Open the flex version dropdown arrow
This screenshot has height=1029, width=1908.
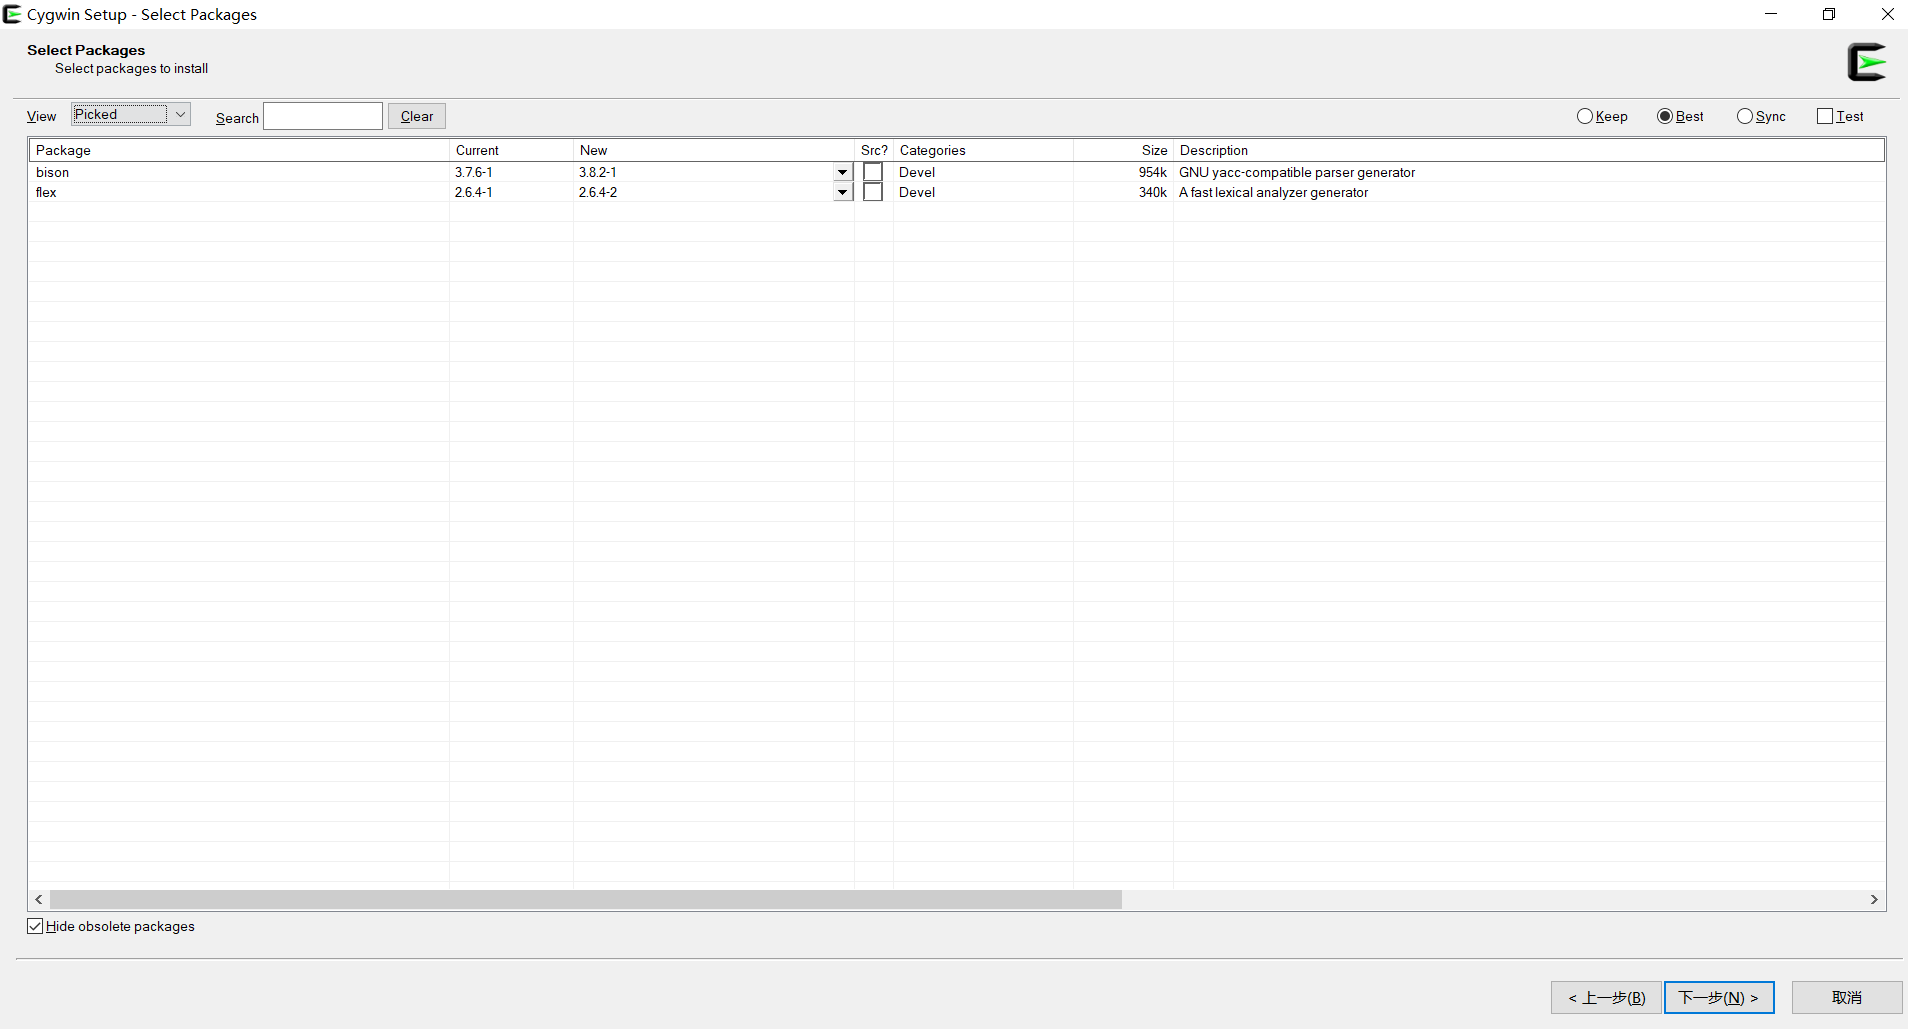(x=842, y=192)
